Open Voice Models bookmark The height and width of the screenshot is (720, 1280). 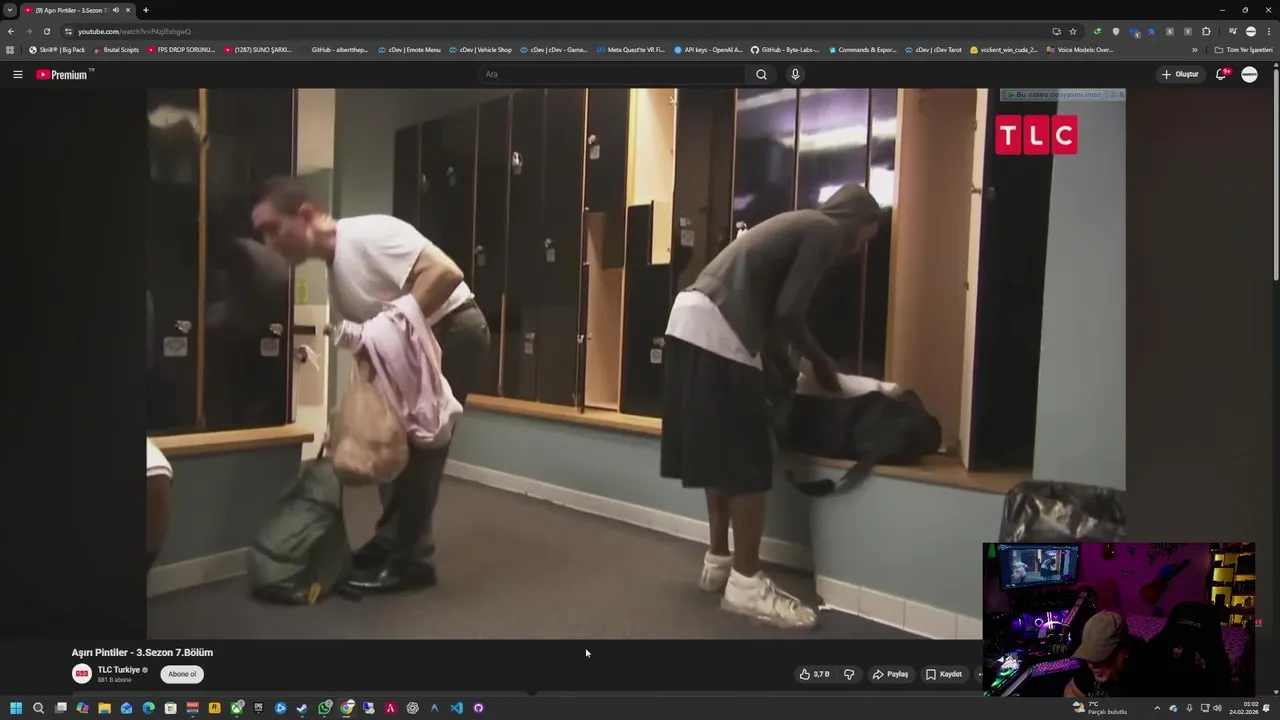(1079, 49)
